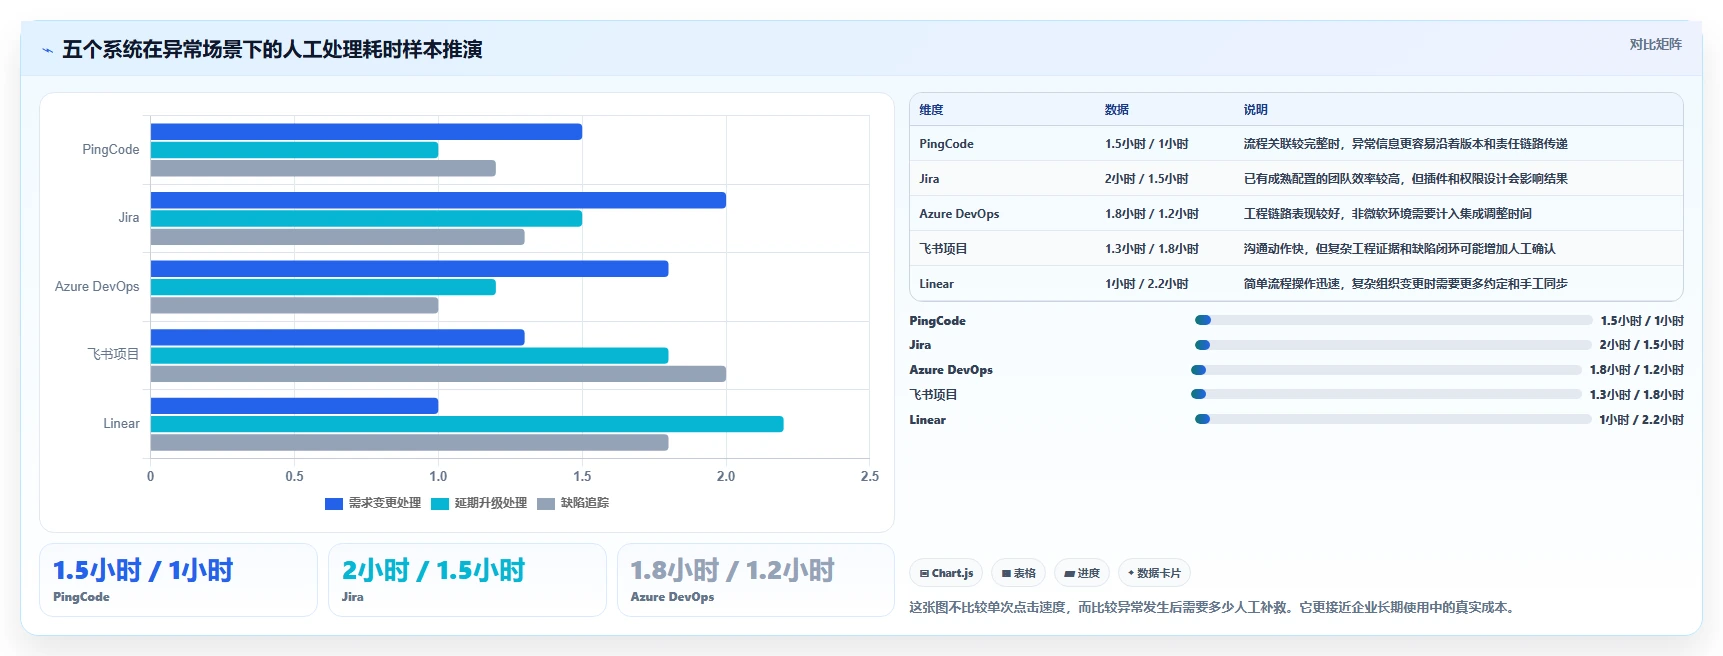Click table cell 1.3小时 / 1.8小时
The height and width of the screenshot is (656, 1723).
[x=1152, y=249]
